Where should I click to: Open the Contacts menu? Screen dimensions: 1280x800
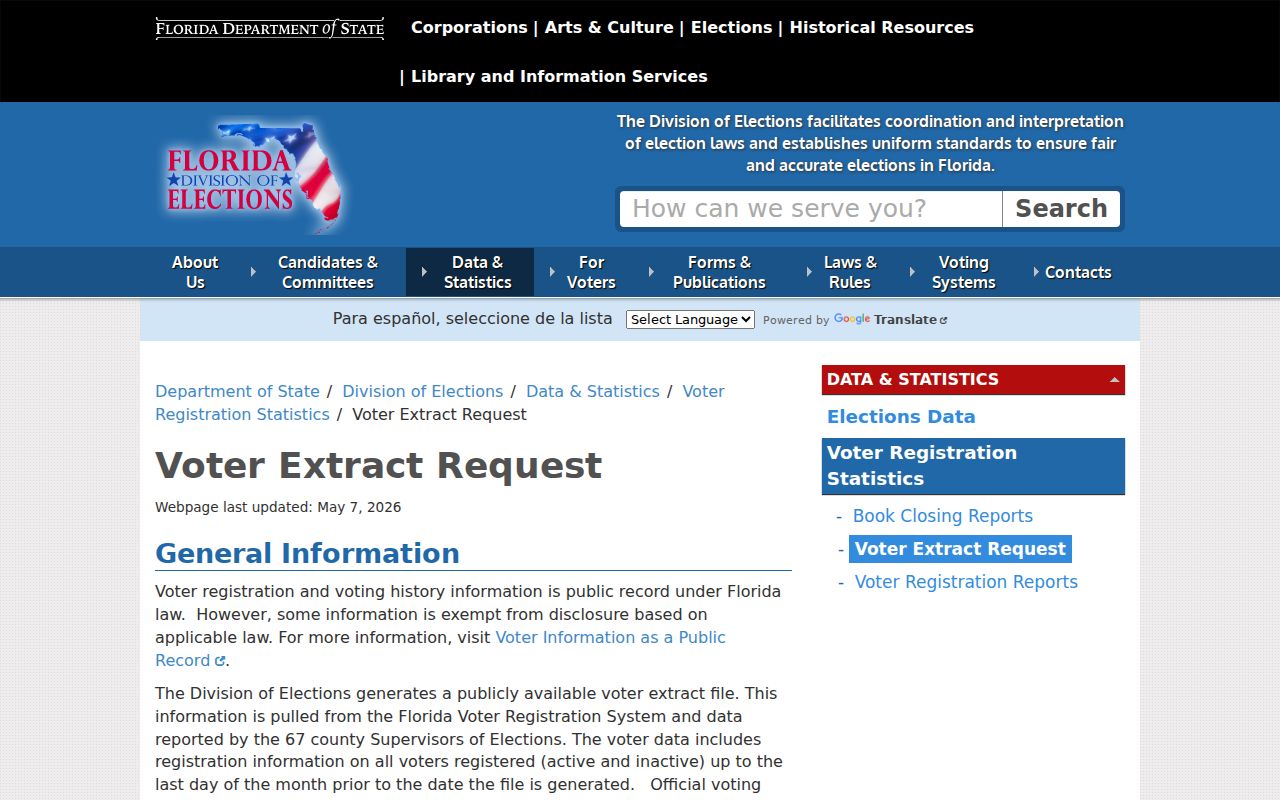pos(1078,272)
